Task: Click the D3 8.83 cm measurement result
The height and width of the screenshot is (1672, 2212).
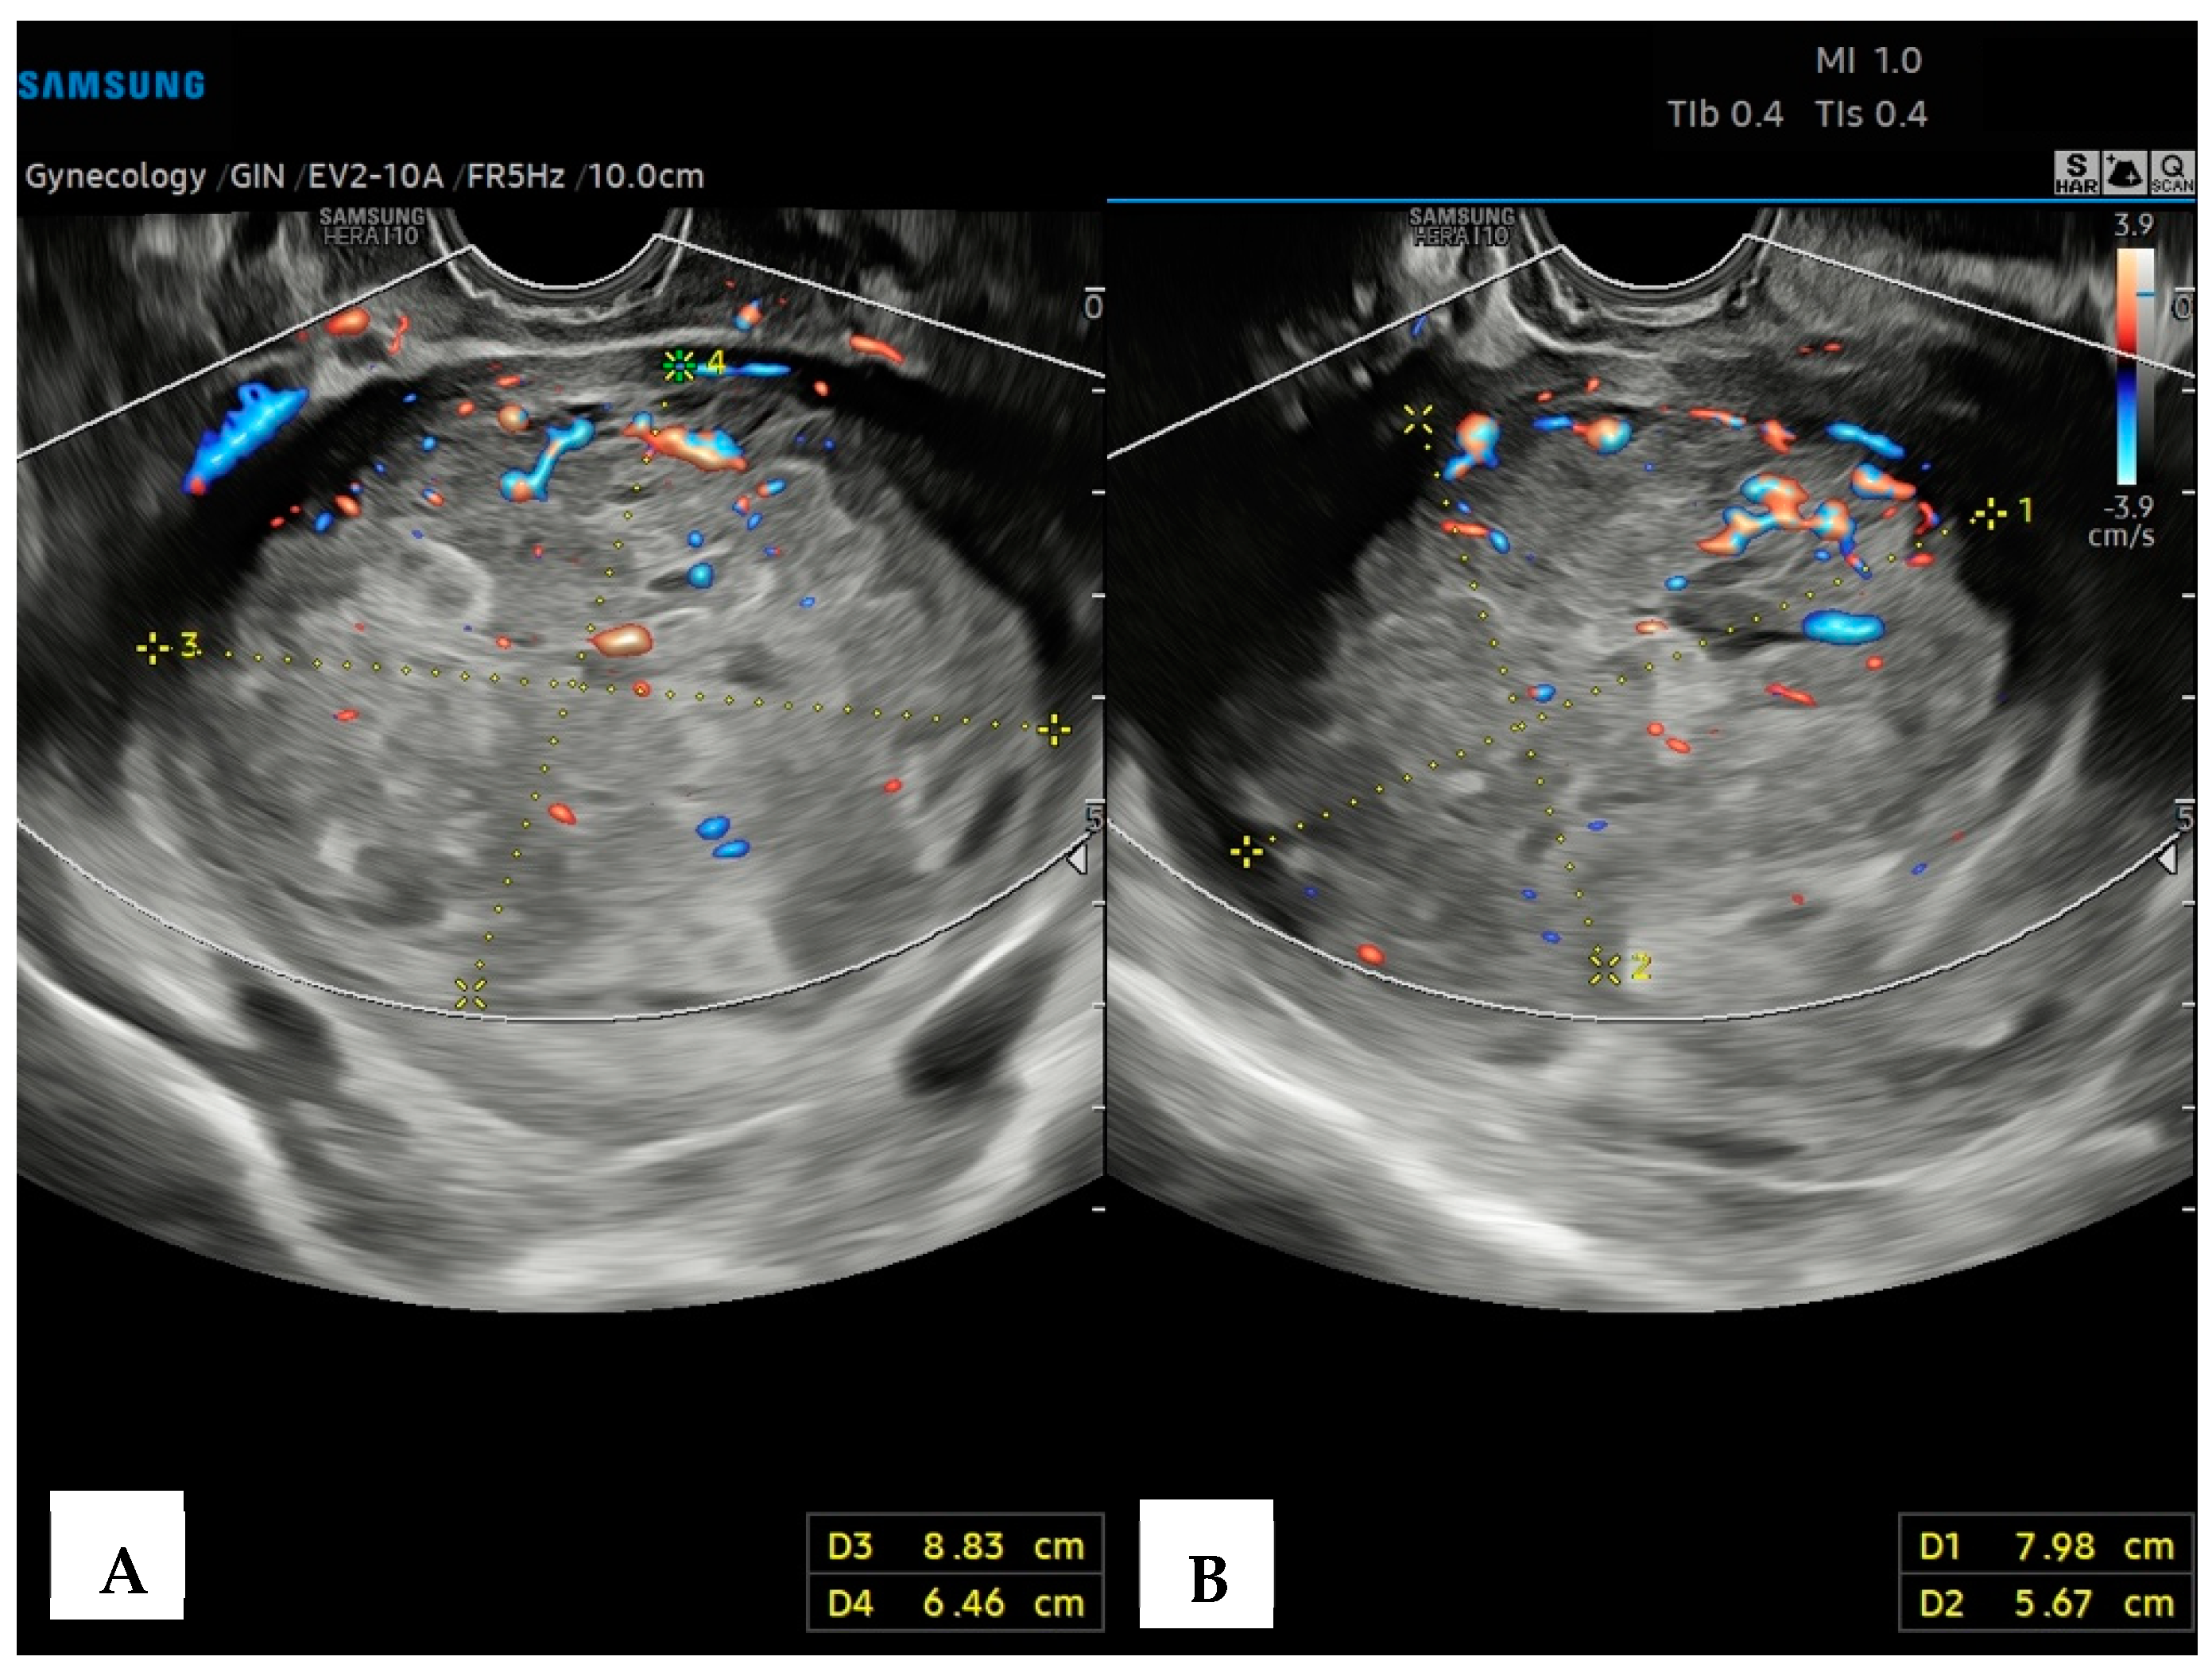Action: click(x=955, y=1546)
